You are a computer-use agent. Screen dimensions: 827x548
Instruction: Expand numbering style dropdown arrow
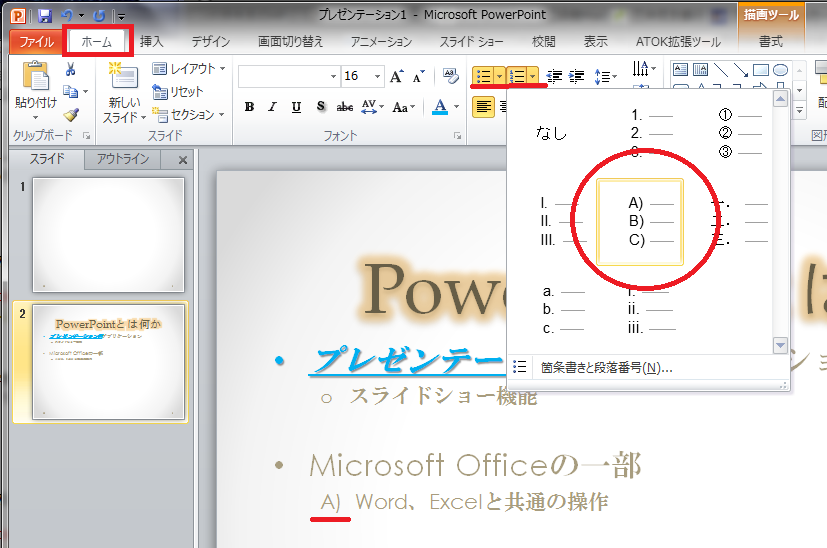[533, 76]
